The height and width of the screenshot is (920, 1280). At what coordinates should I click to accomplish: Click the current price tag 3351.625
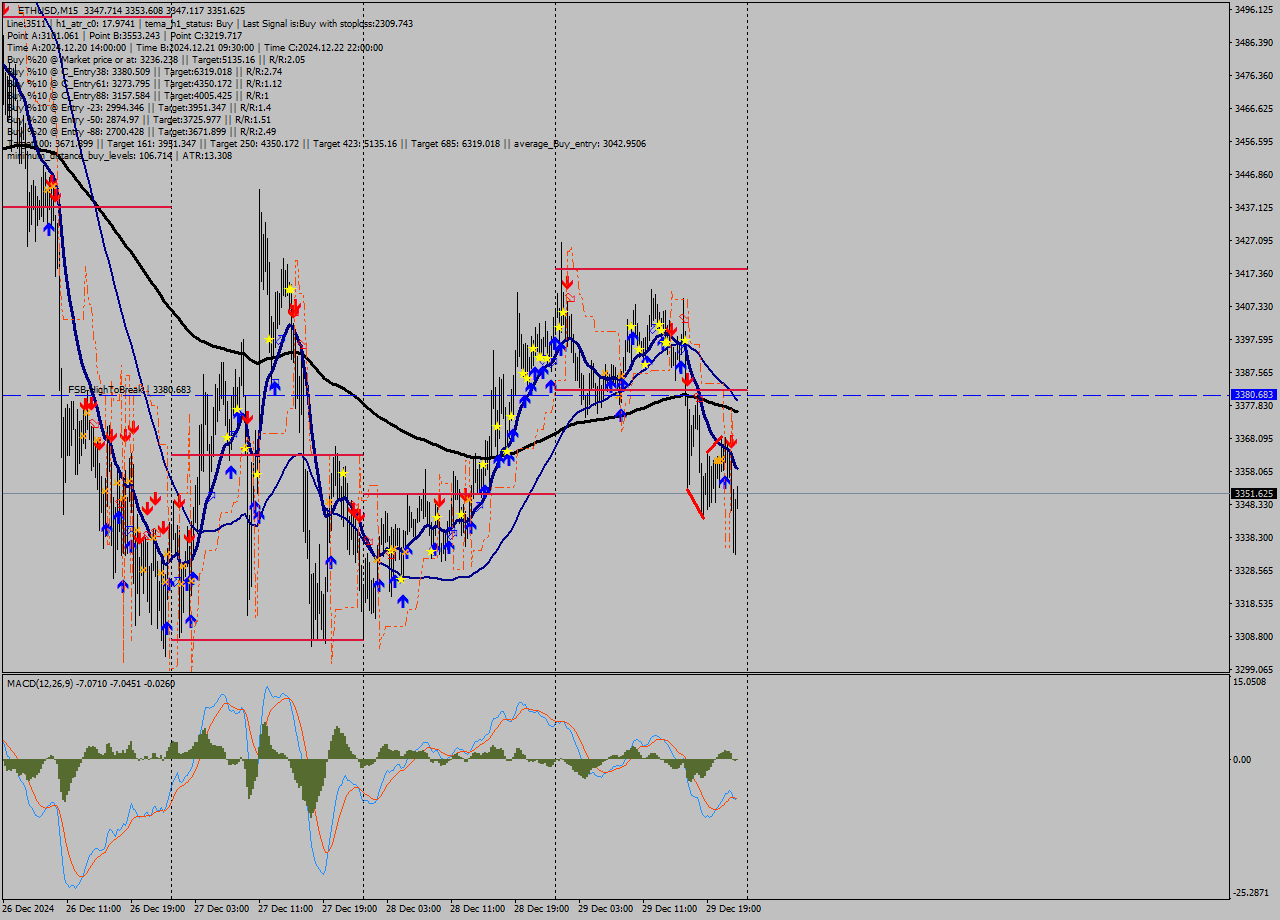[1254, 493]
